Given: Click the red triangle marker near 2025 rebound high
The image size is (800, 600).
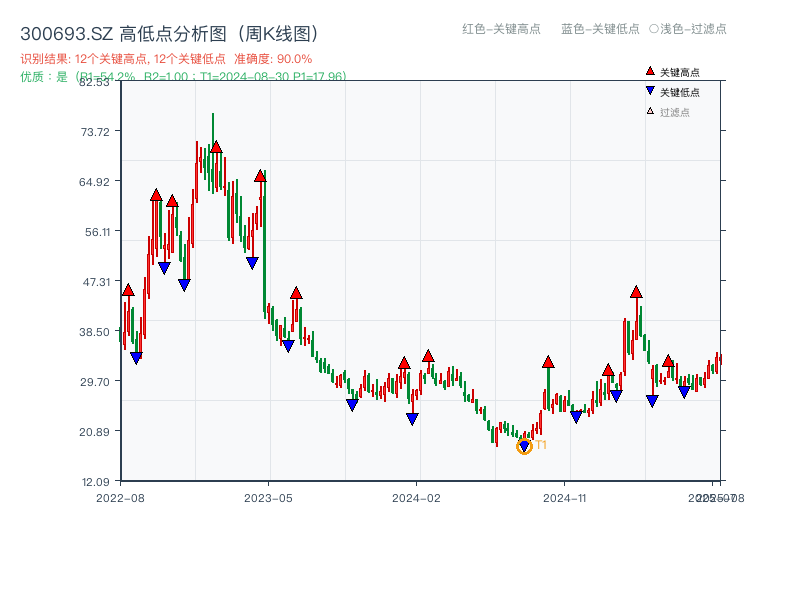Looking at the screenshot, I should coord(635,293).
